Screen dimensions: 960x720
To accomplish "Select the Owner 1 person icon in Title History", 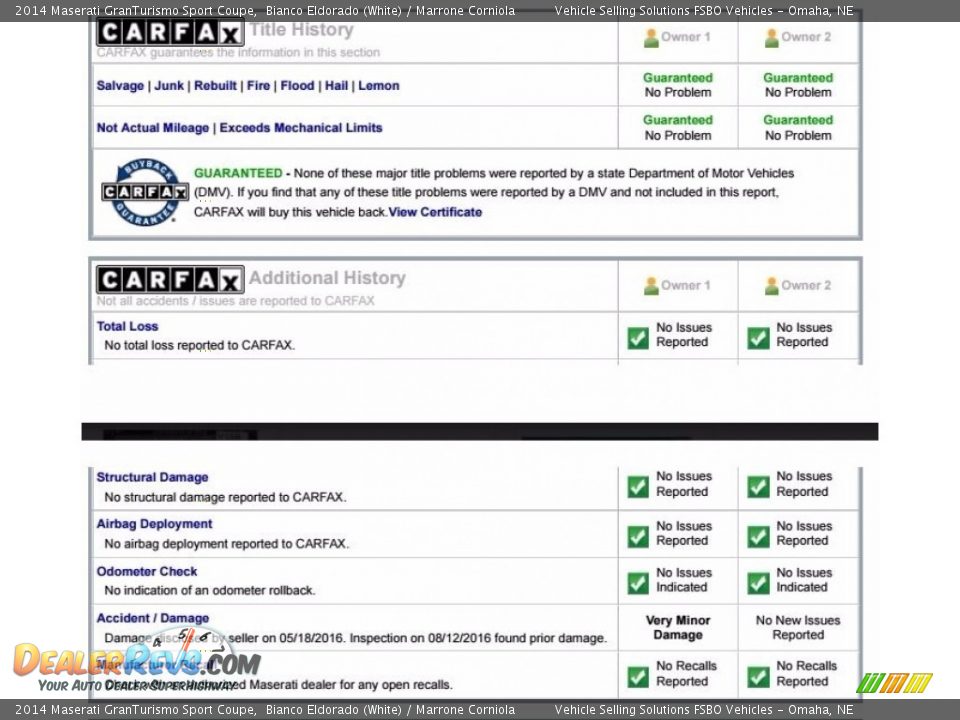I will pyautogui.click(x=651, y=38).
